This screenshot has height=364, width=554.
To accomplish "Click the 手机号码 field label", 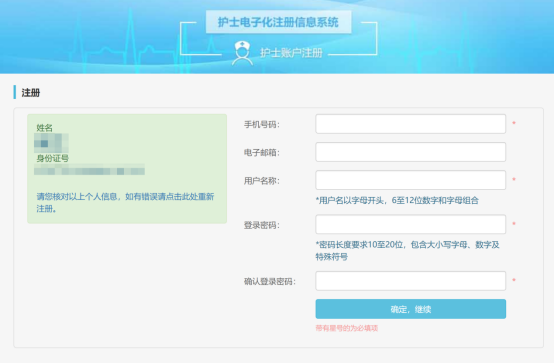I will coord(261,124).
